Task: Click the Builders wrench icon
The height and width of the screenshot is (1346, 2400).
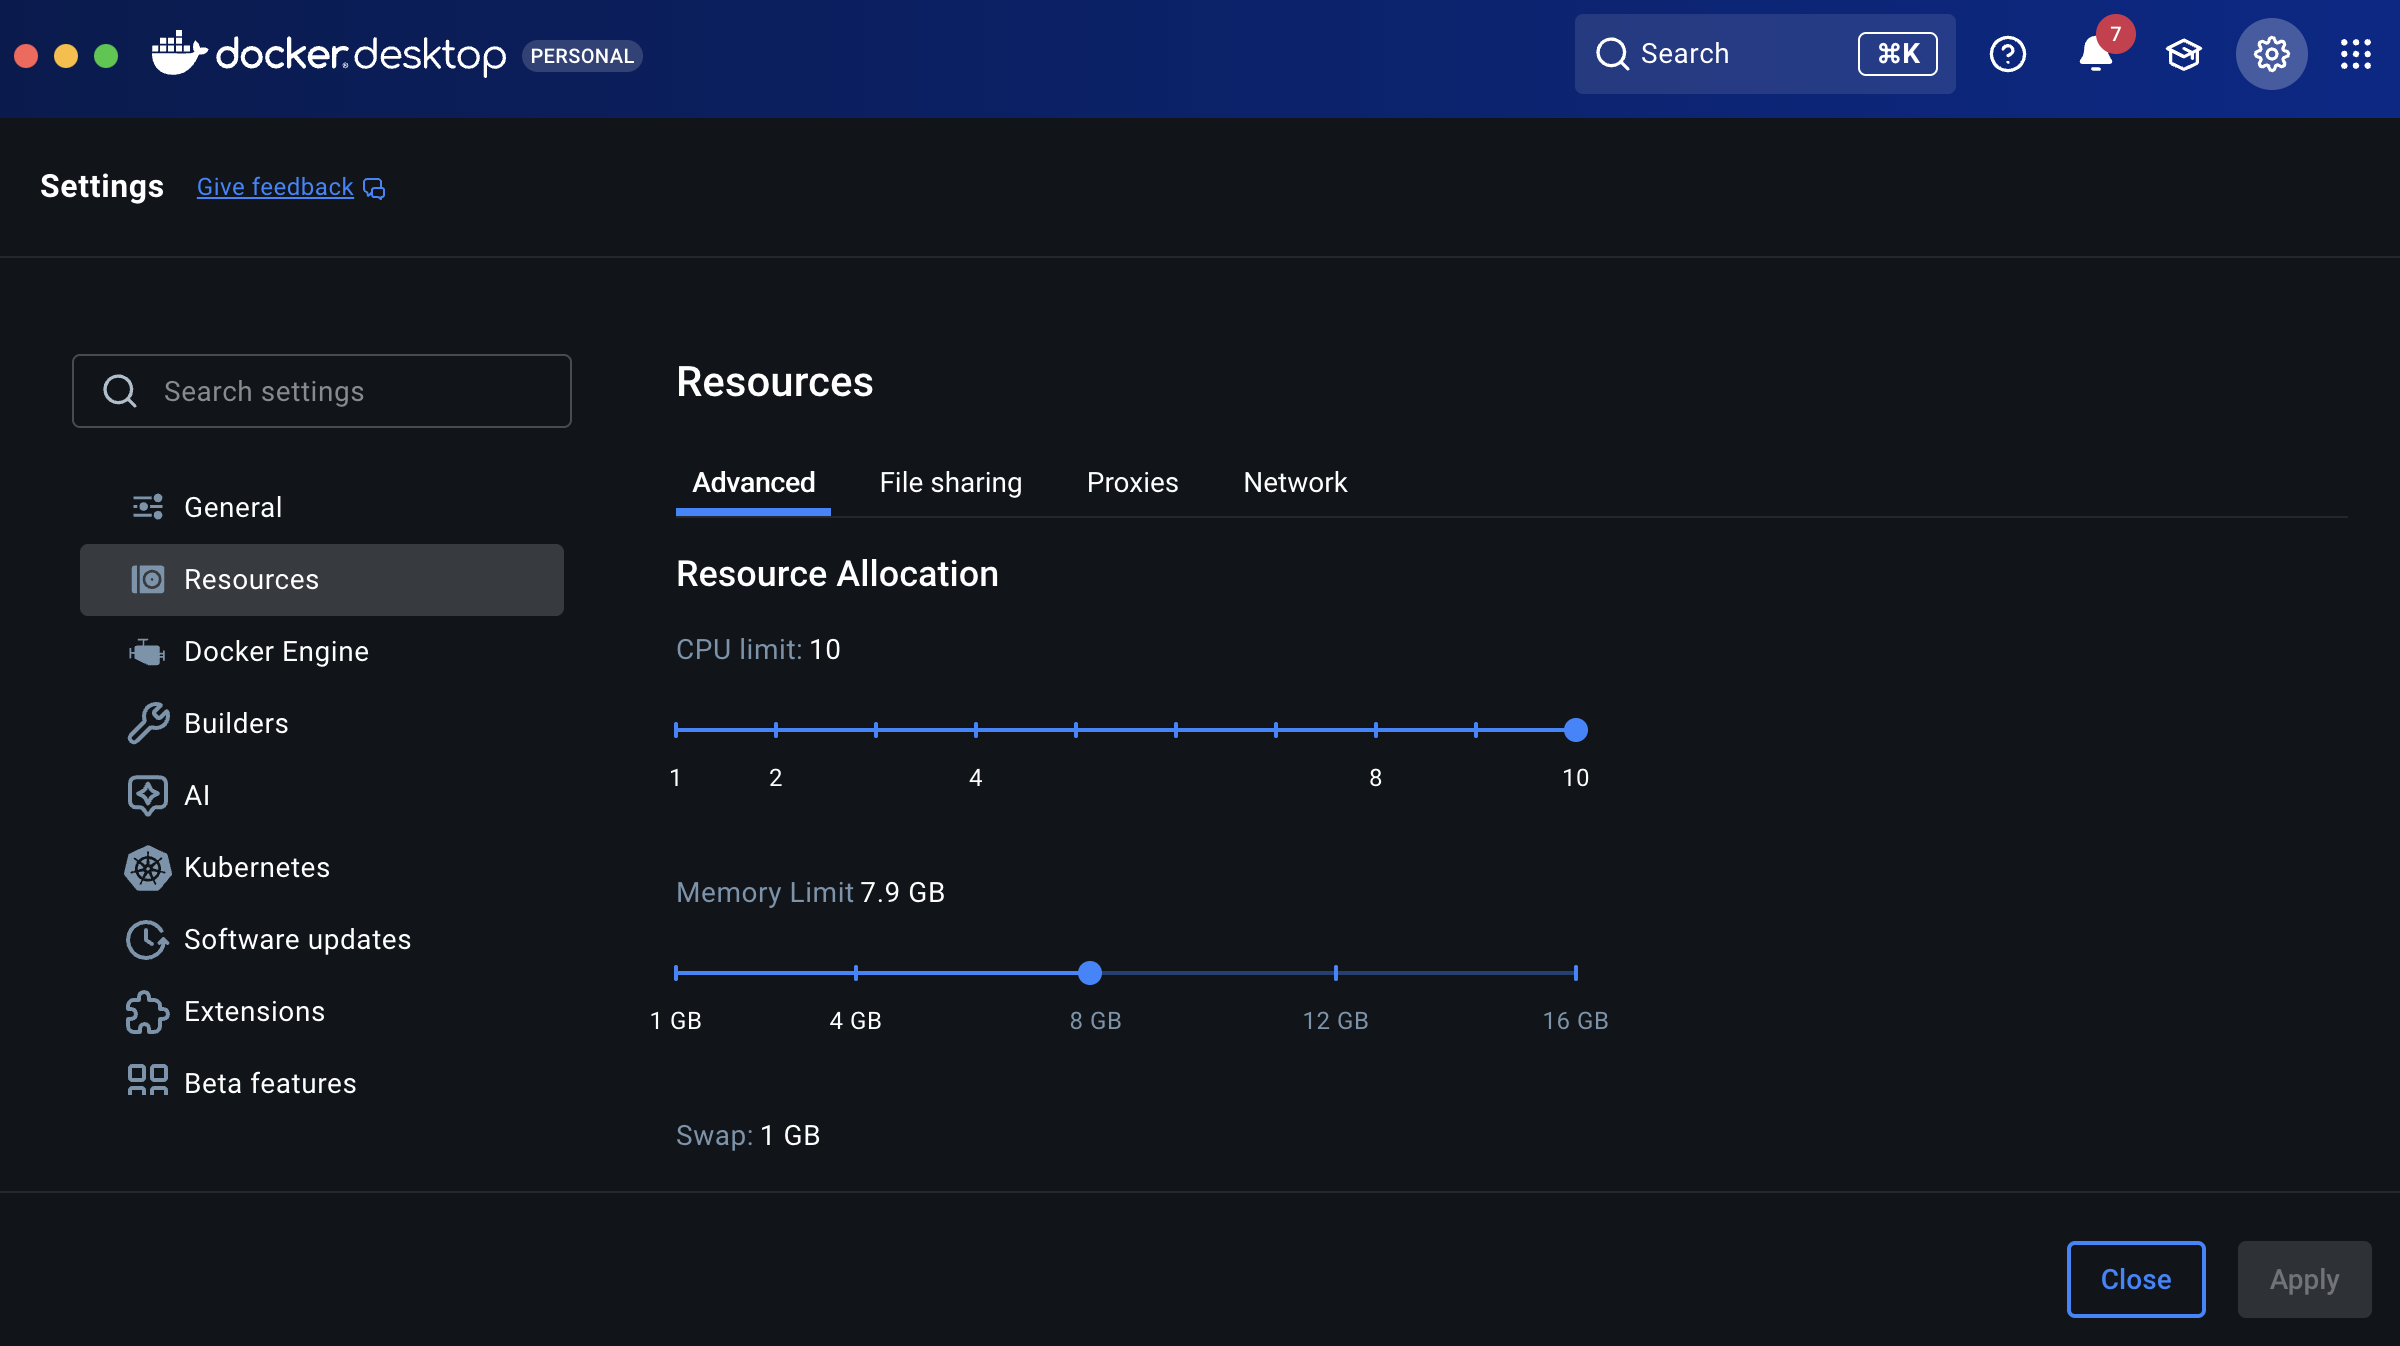Action: (147, 723)
